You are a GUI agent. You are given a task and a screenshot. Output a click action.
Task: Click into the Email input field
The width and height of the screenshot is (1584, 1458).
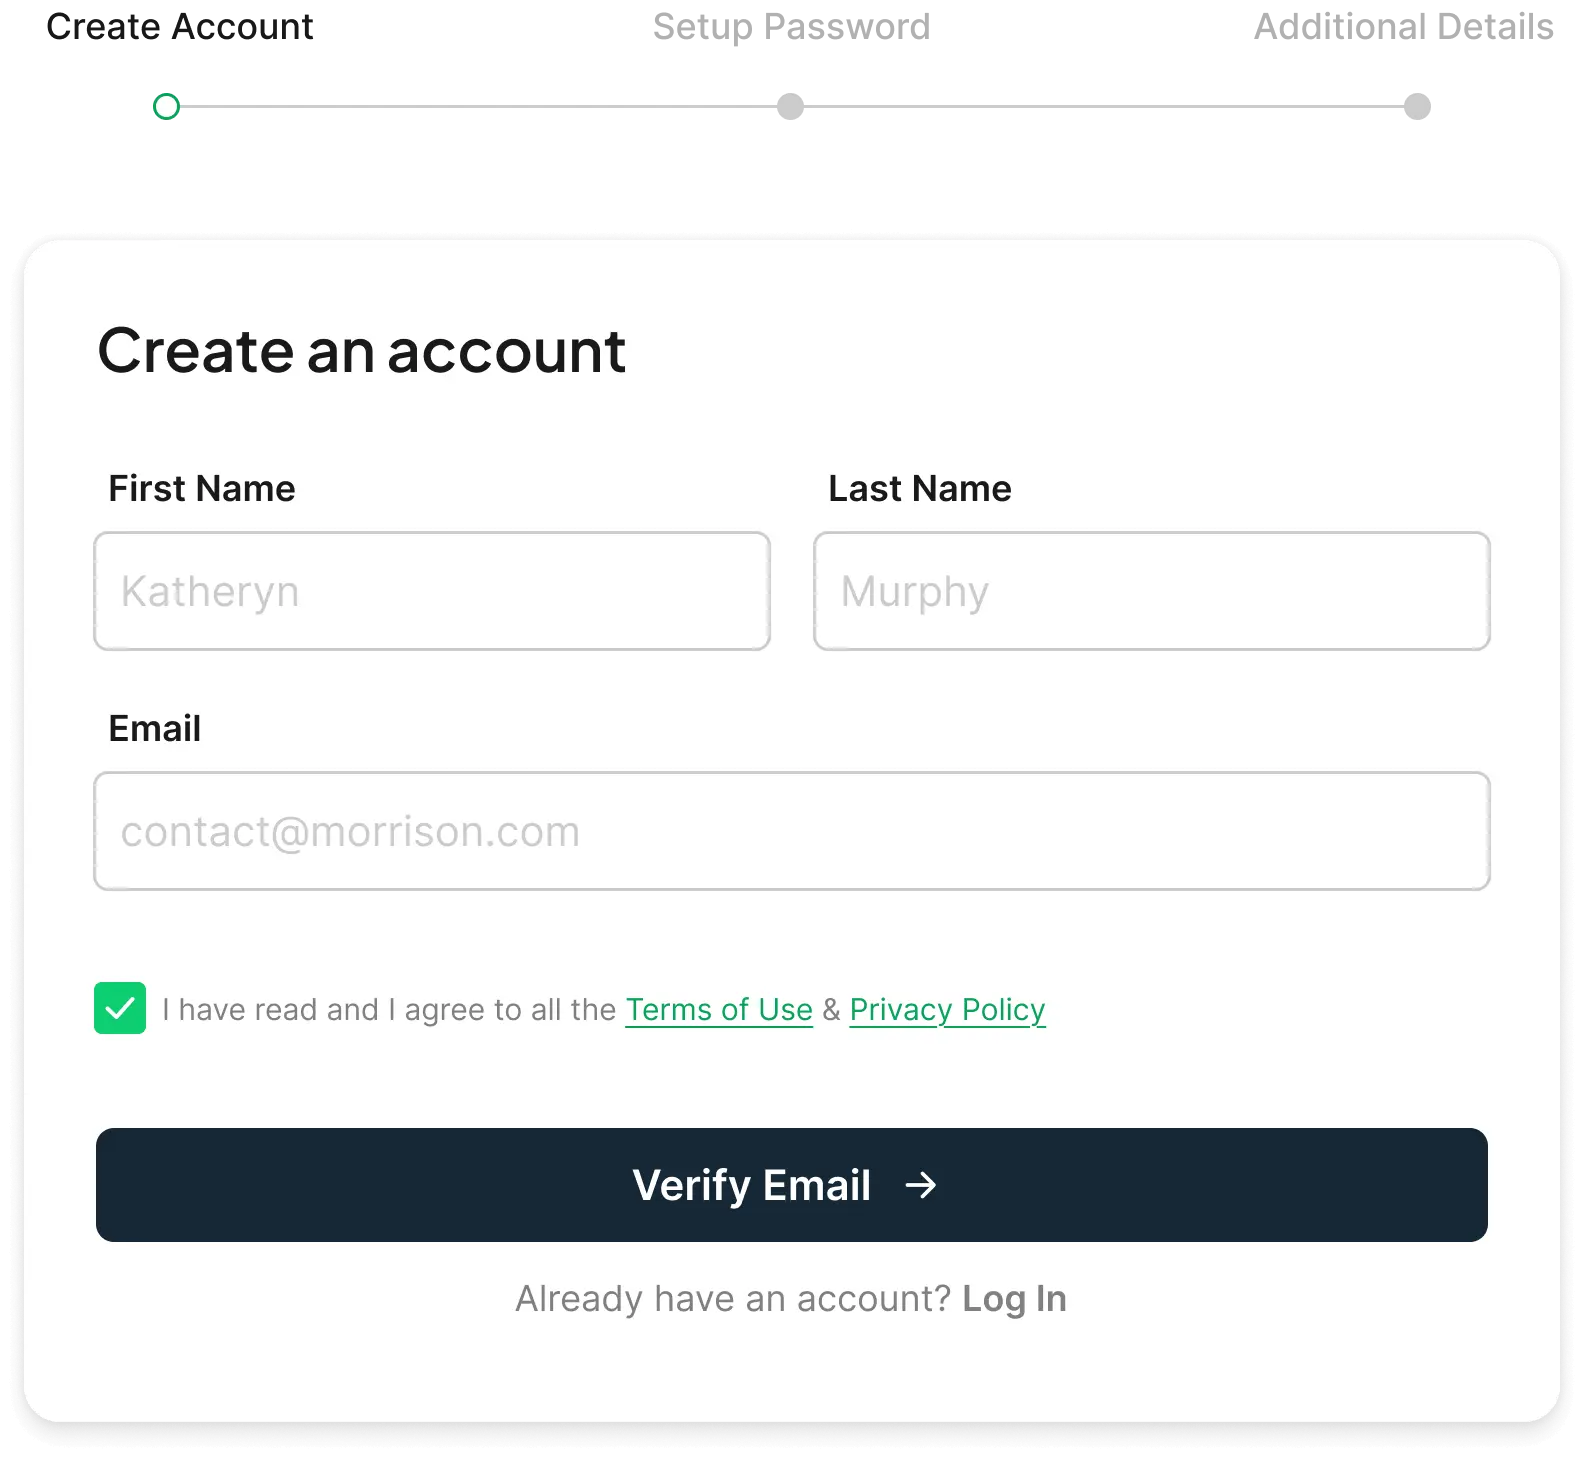click(791, 831)
